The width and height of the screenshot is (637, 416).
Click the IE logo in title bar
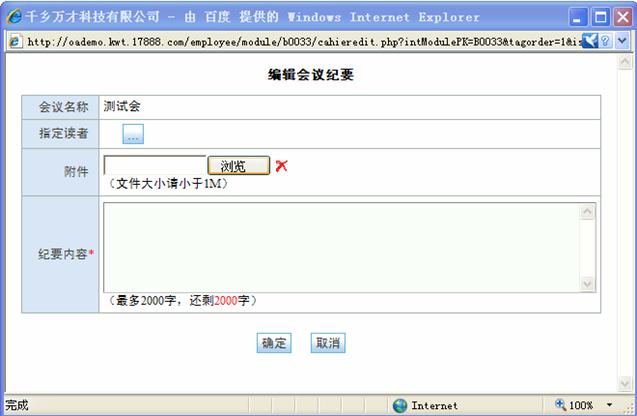point(14,17)
